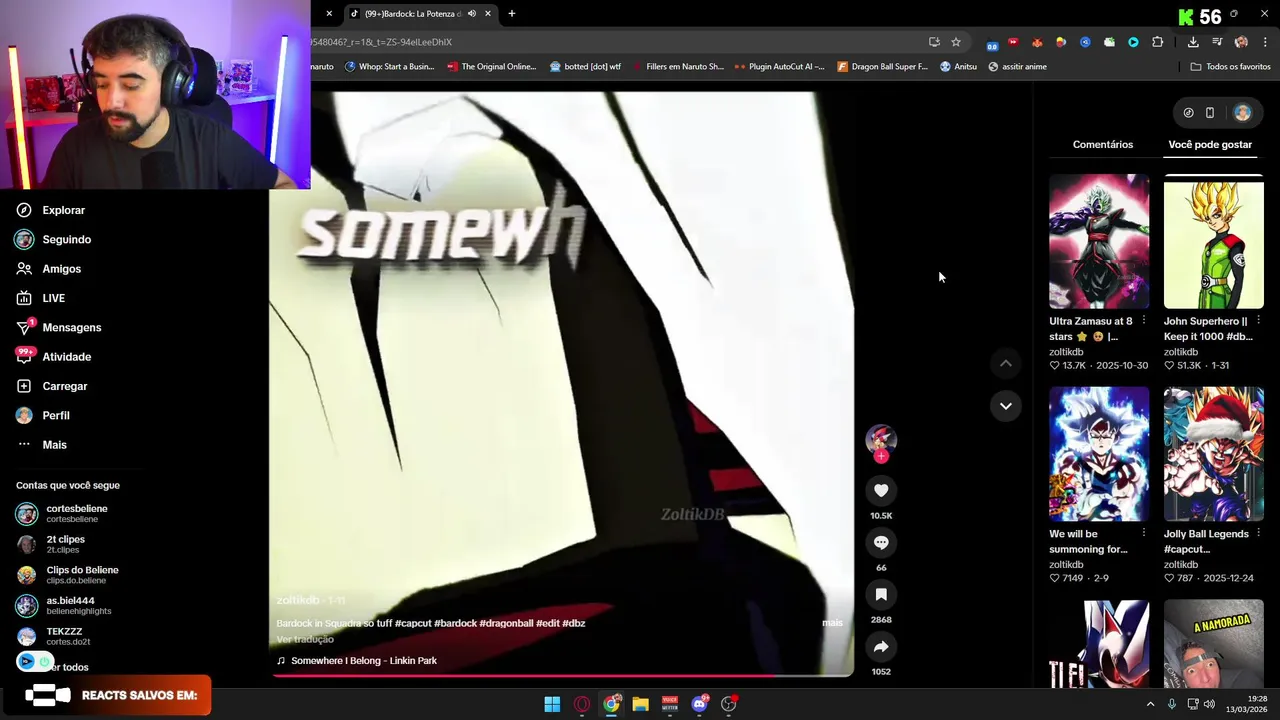
Task: Click Ver tradução under the caption
Action: coord(305,639)
